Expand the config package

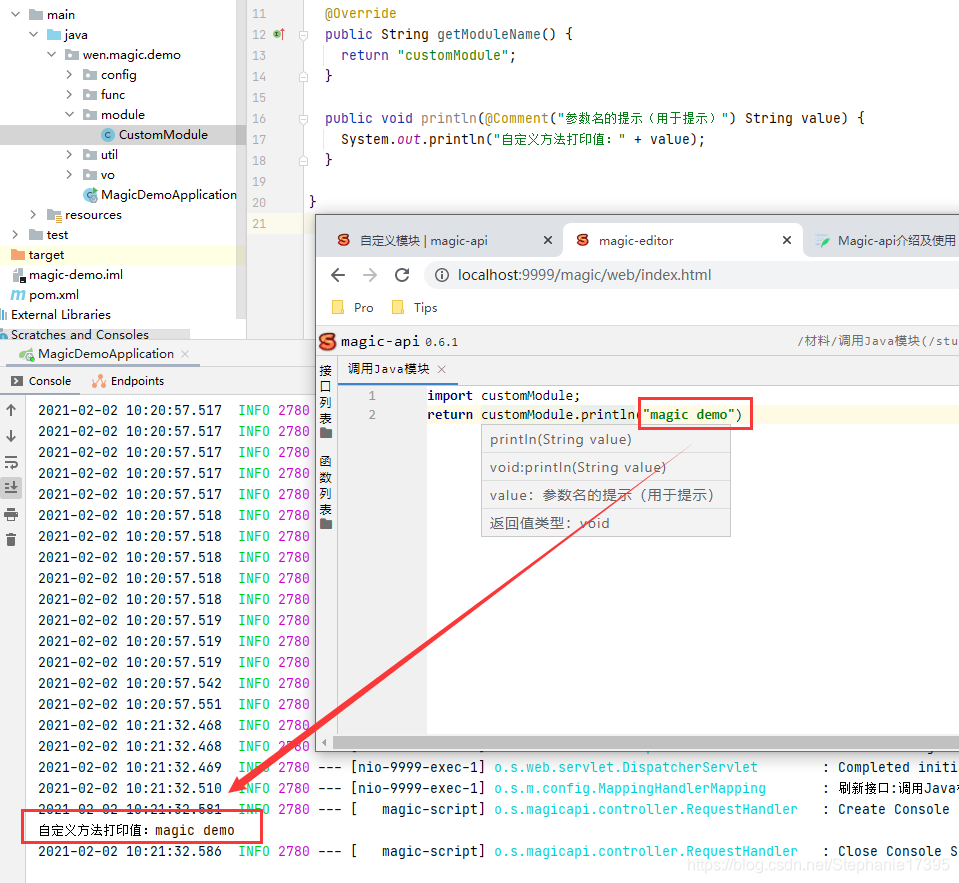(x=69, y=75)
